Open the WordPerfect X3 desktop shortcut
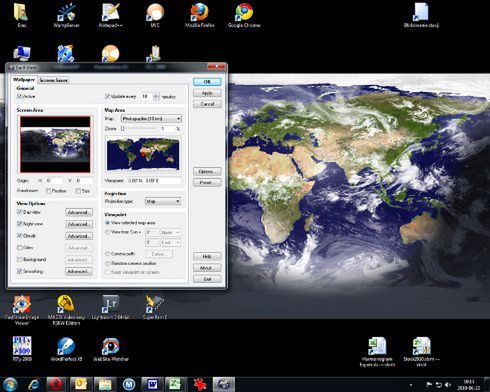Screen dimensions: 490x392 coord(66,349)
